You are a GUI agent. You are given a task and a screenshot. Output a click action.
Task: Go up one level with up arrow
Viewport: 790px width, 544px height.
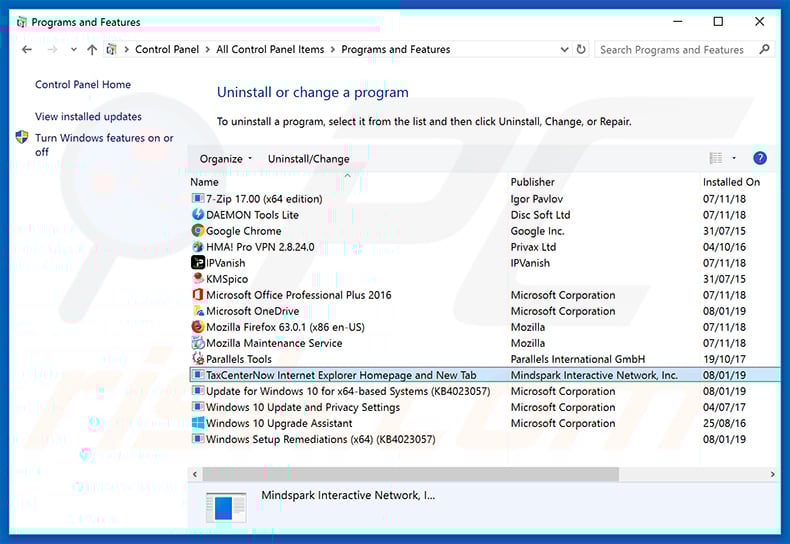[x=92, y=49]
